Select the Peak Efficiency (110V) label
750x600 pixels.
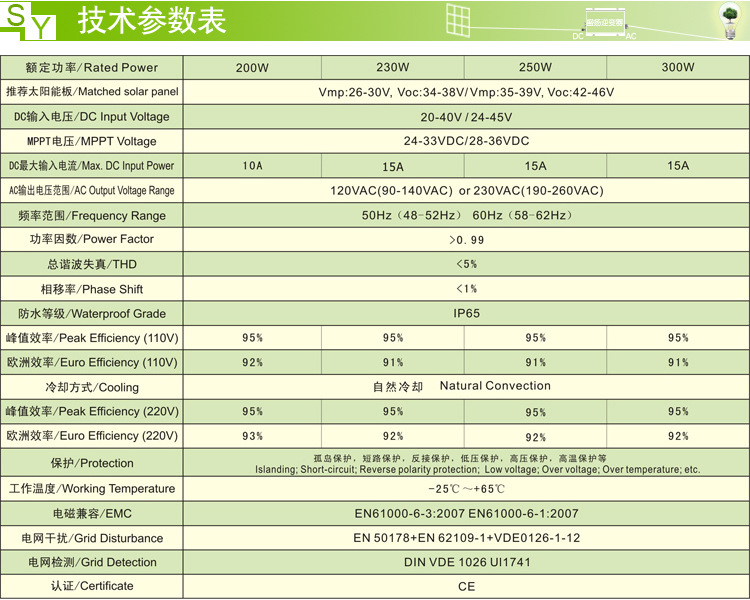[x=92, y=338]
